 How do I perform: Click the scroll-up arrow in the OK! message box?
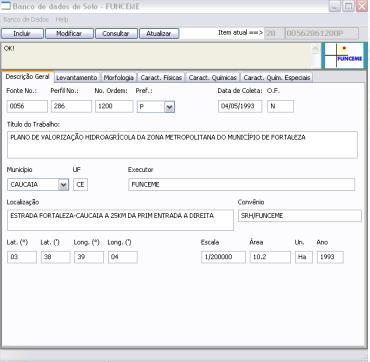[315, 48]
